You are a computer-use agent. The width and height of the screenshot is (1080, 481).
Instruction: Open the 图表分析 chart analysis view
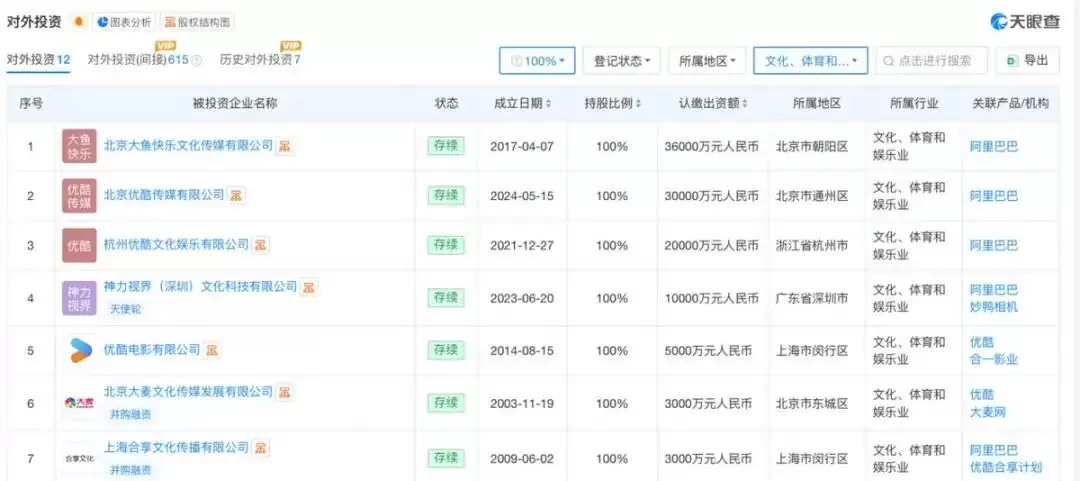pyautogui.click(x=125, y=21)
